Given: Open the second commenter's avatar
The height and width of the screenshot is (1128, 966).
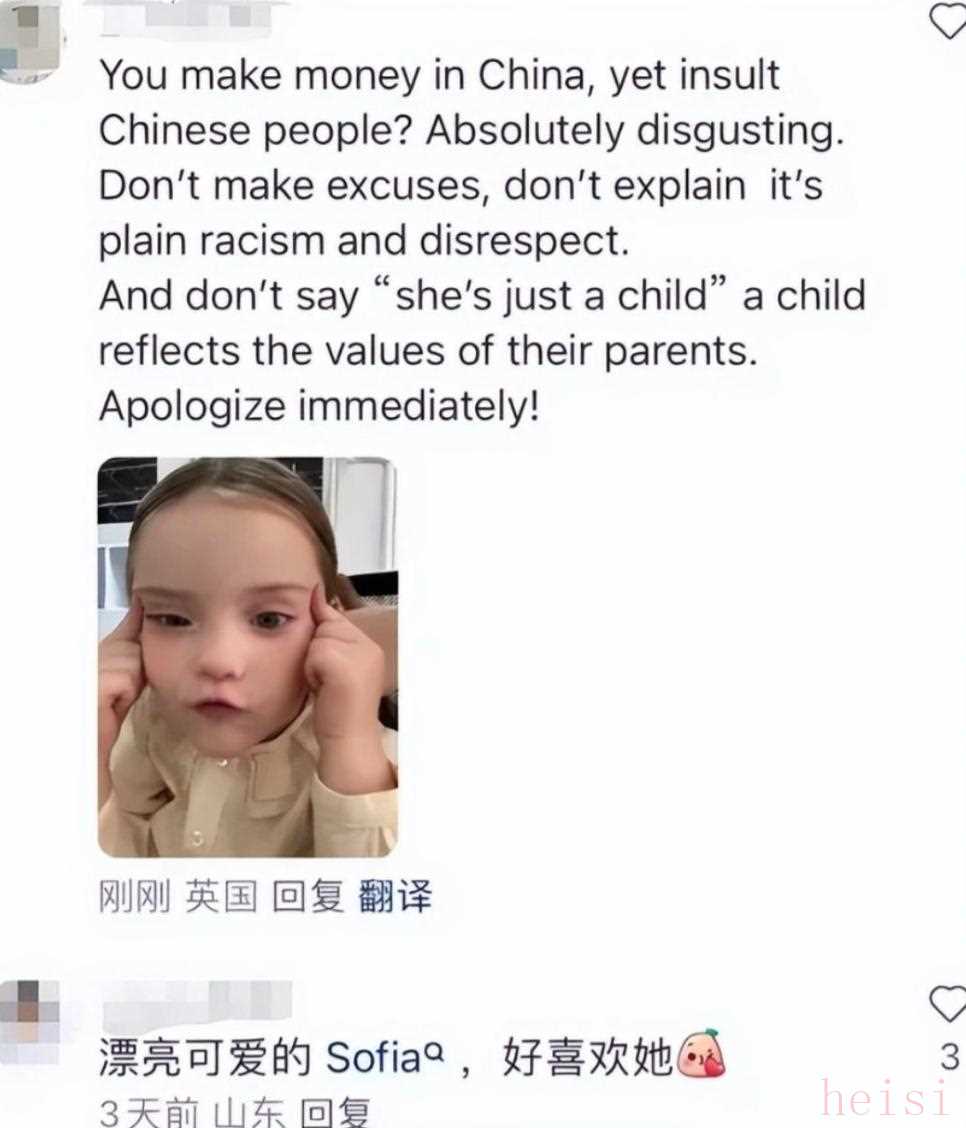Looking at the screenshot, I should click(x=30, y=1022).
